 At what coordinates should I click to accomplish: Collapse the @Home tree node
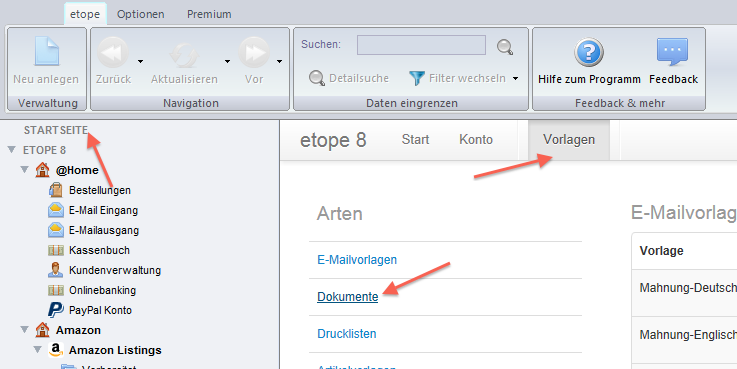pyautogui.click(x=24, y=169)
